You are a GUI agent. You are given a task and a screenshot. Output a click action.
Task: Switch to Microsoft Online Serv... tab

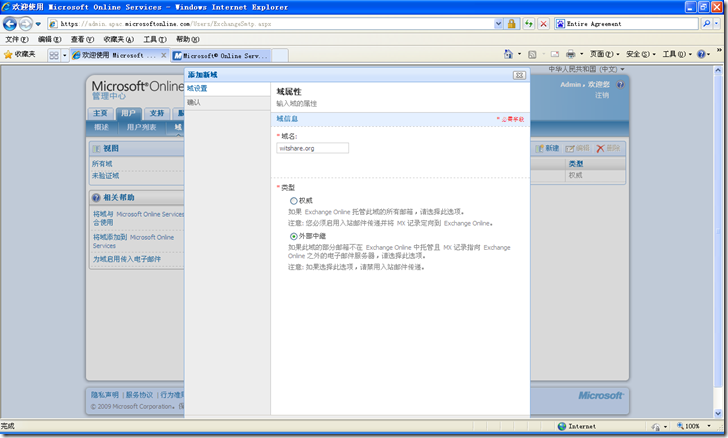[221, 56]
